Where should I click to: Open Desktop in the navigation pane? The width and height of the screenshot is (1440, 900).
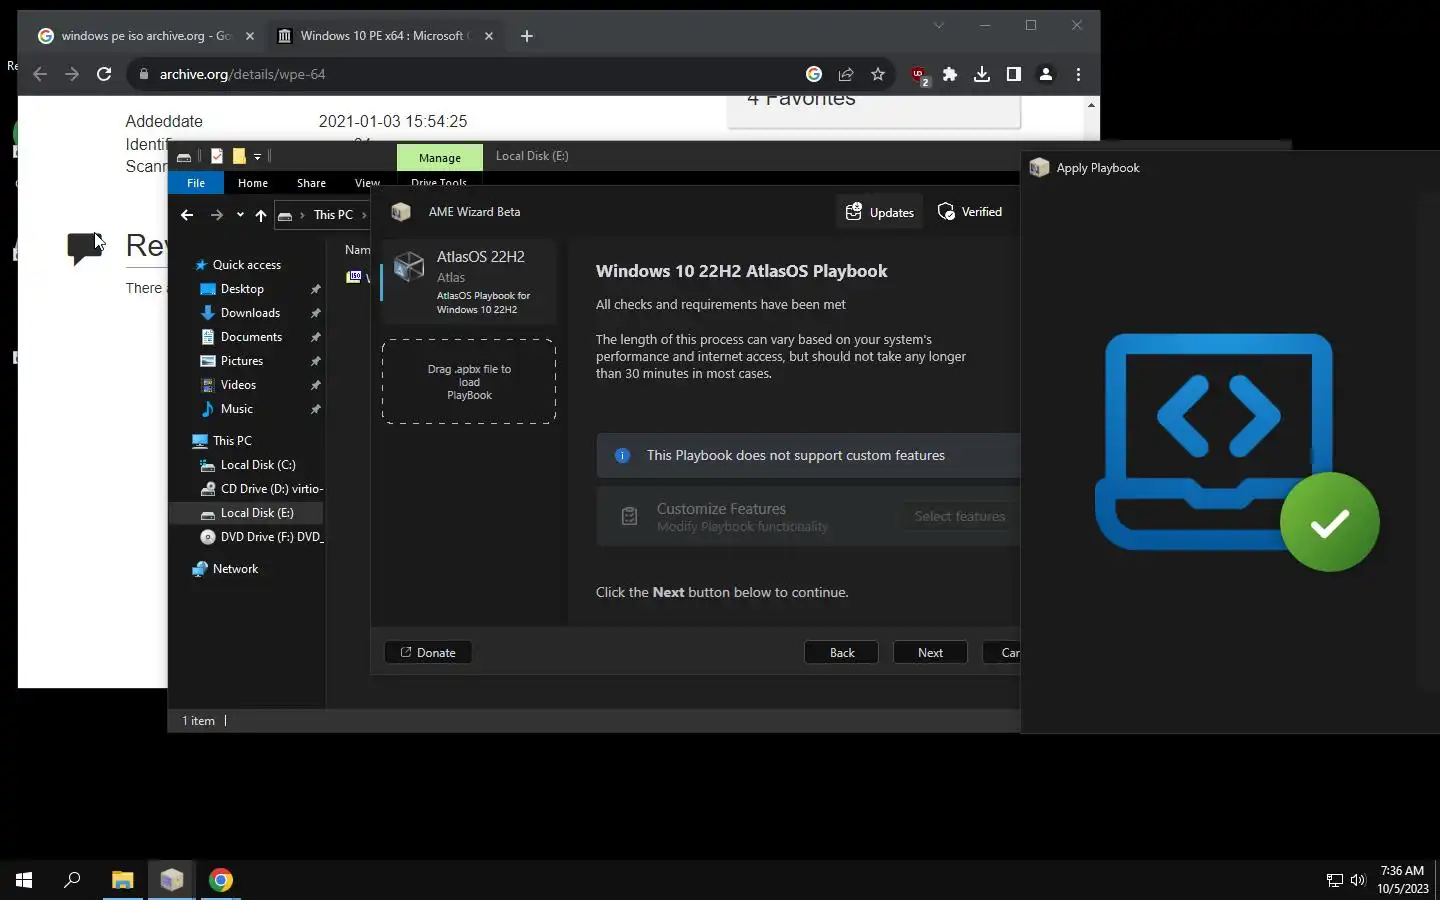tap(242, 289)
